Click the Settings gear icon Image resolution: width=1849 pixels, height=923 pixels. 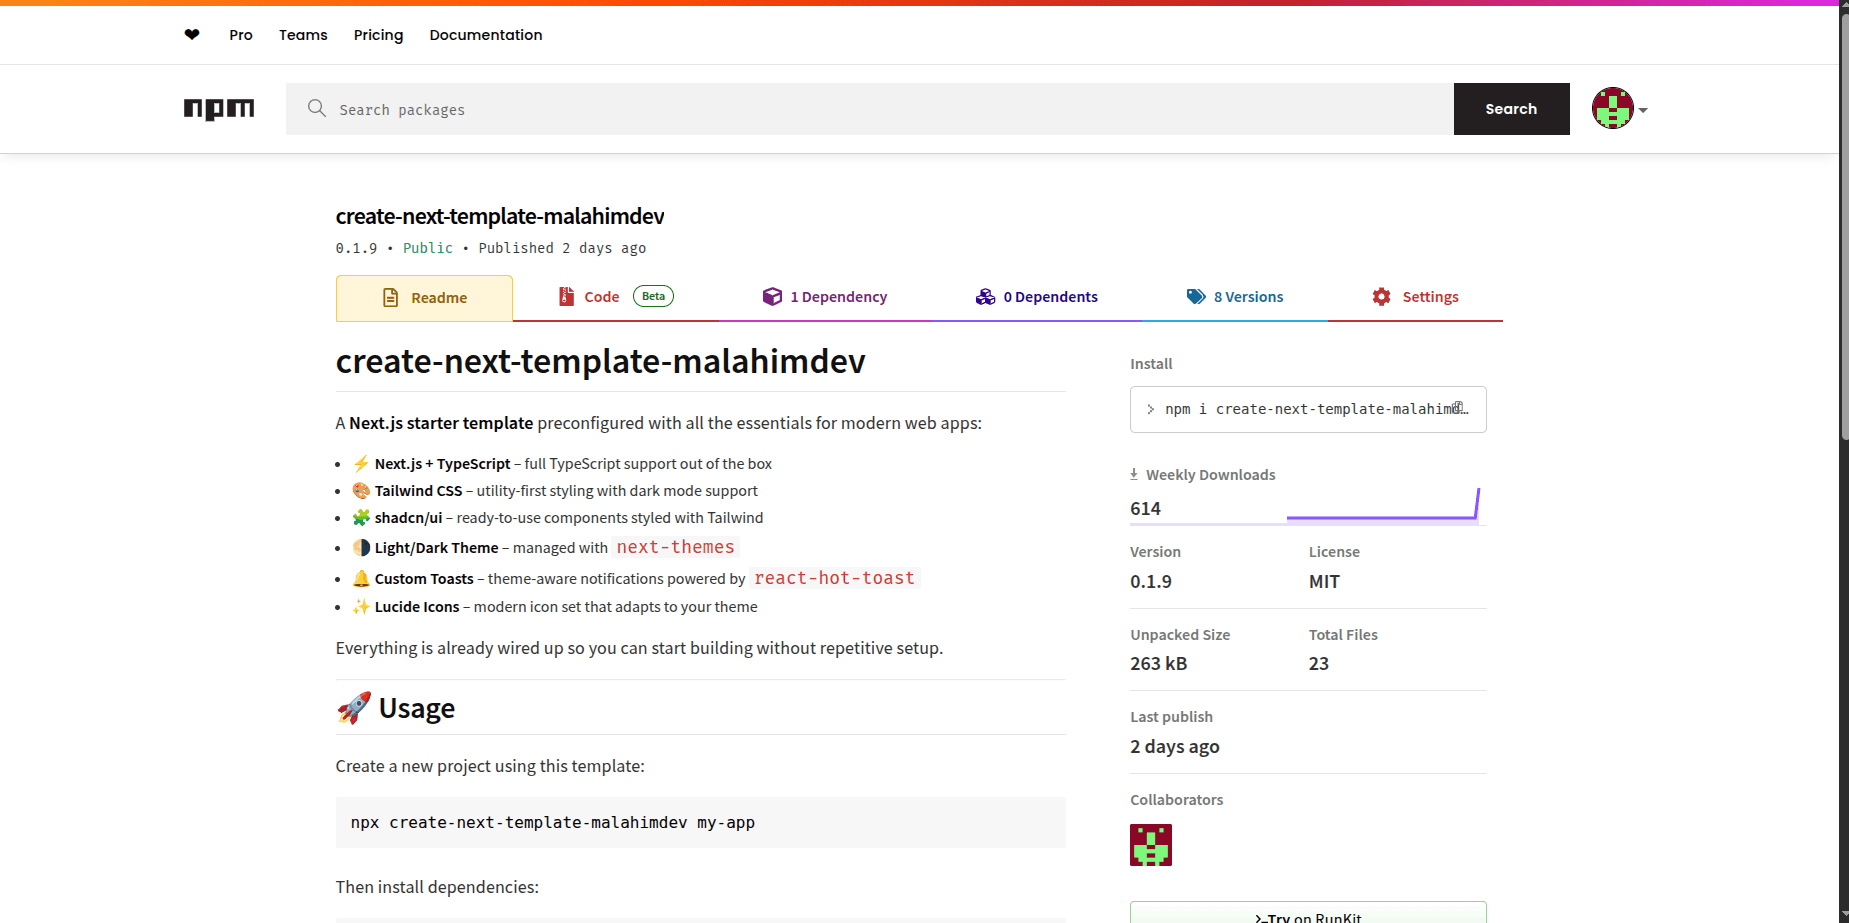coord(1381,297)
